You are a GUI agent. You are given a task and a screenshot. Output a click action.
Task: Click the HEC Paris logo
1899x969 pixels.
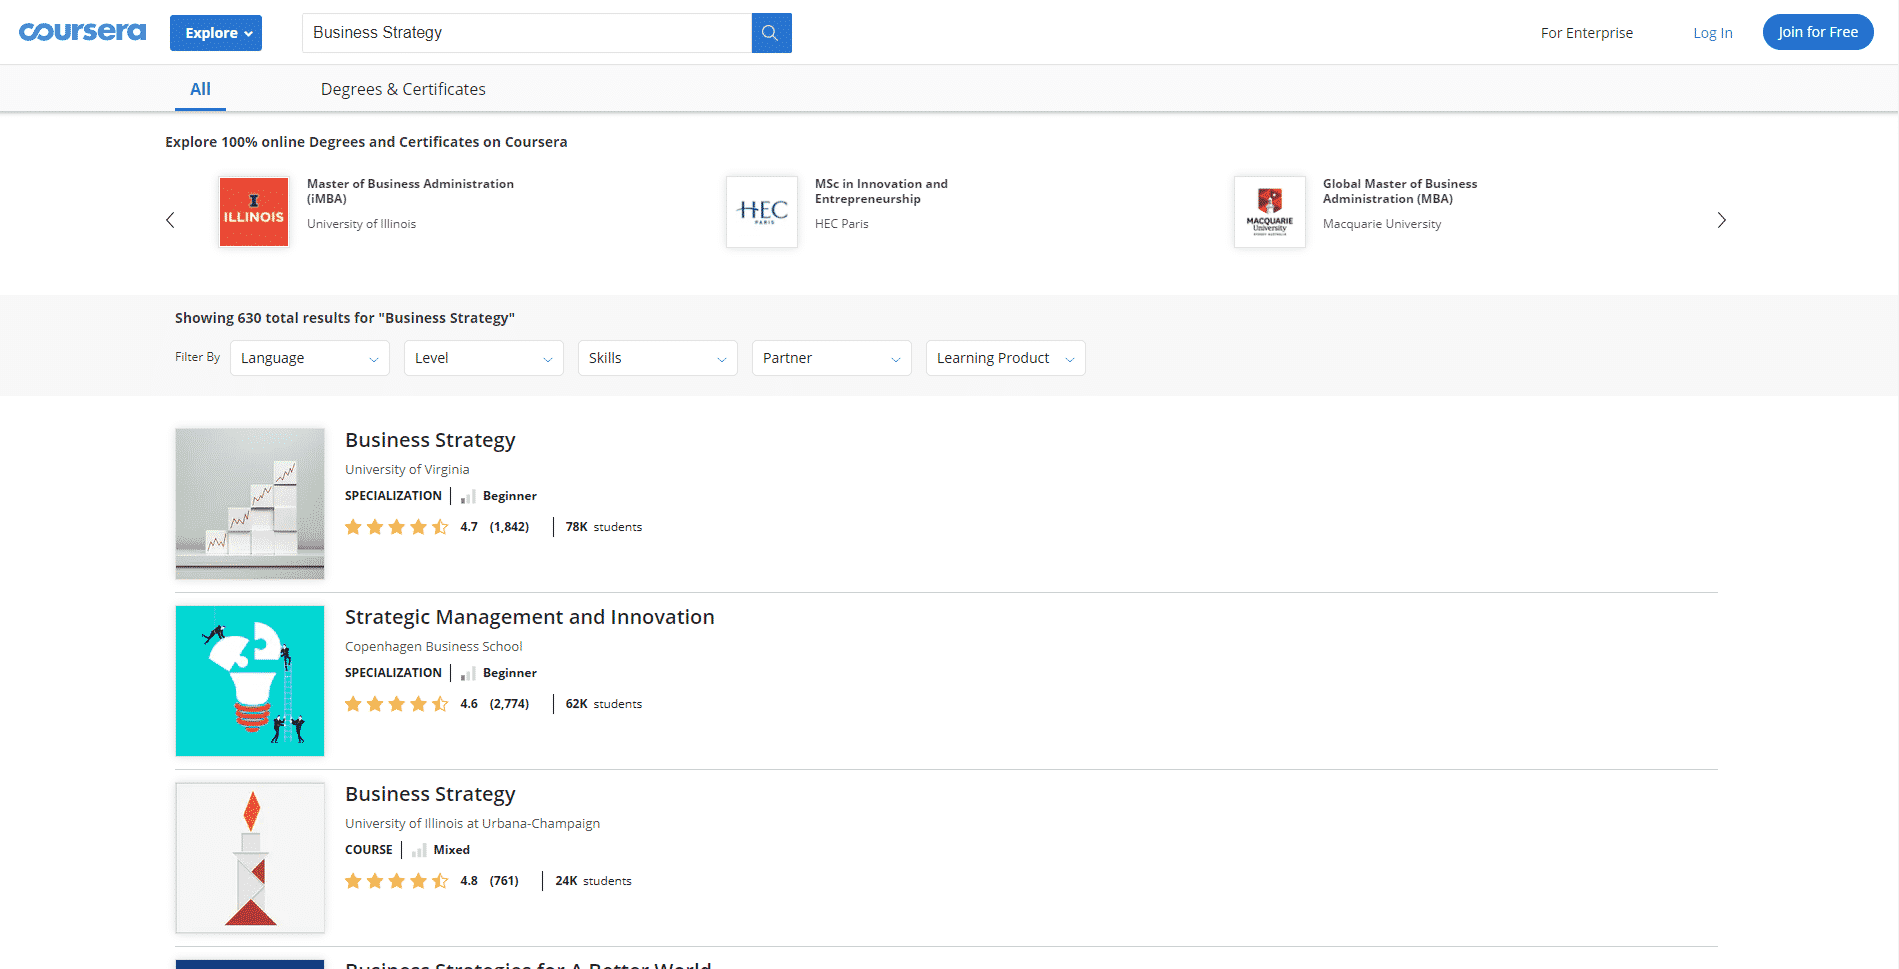point(762,212)
